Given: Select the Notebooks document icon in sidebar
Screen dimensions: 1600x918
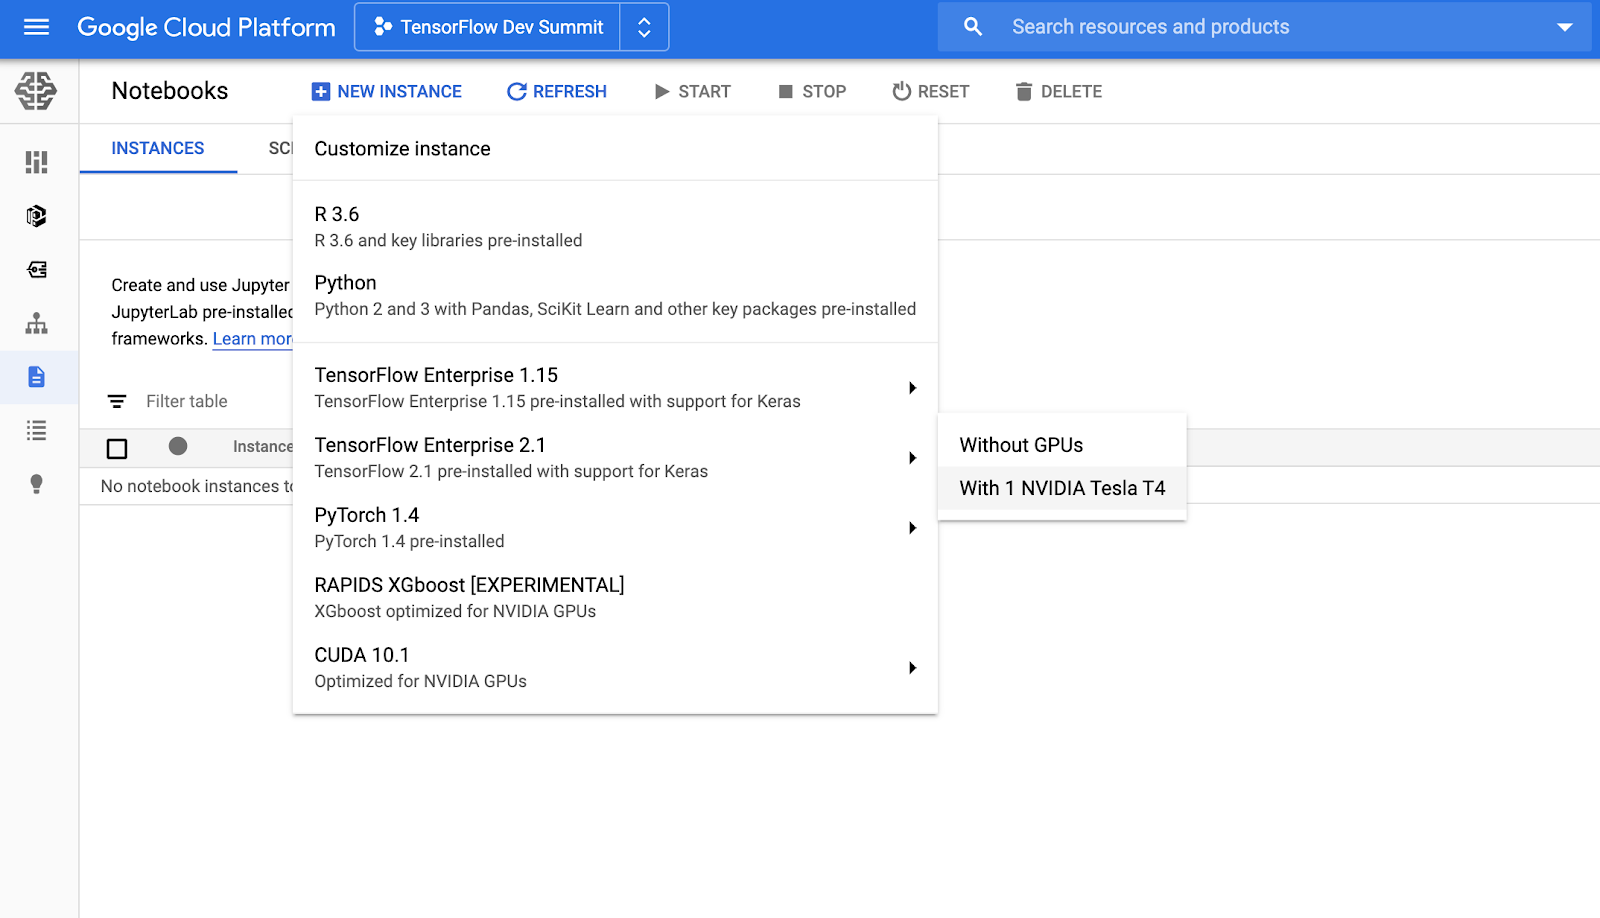Looking at the screenshot, I should point(37,377).
